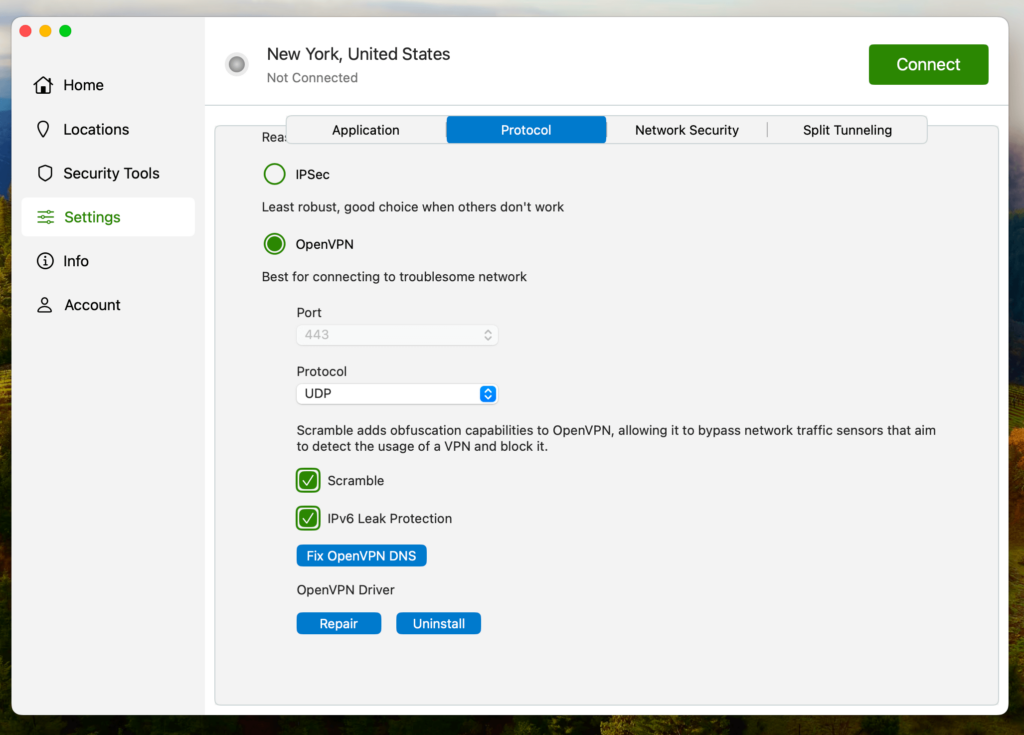This screenshot has height=735, width=1024.
Task: Go to Locations
Action: click(108, 129)
